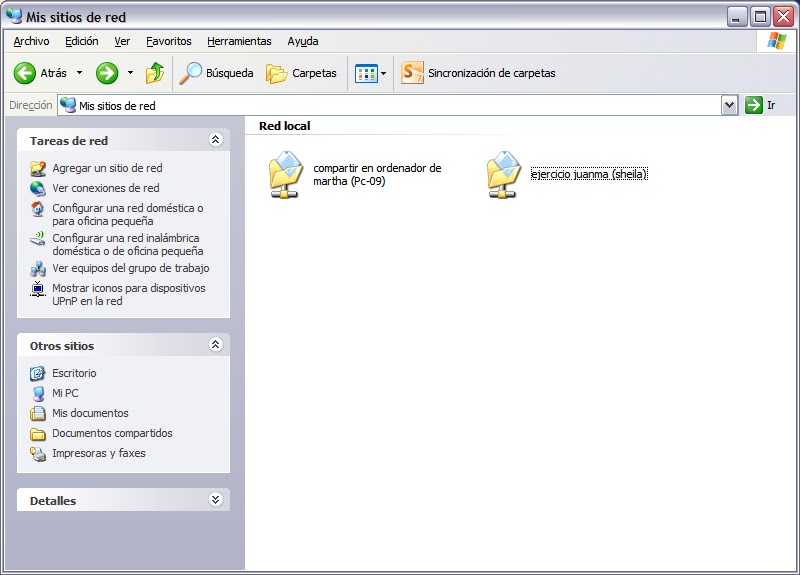Click Agregar un sitio de red icon
The width and height of the screenshot is (800, 575).
point(38,168)
